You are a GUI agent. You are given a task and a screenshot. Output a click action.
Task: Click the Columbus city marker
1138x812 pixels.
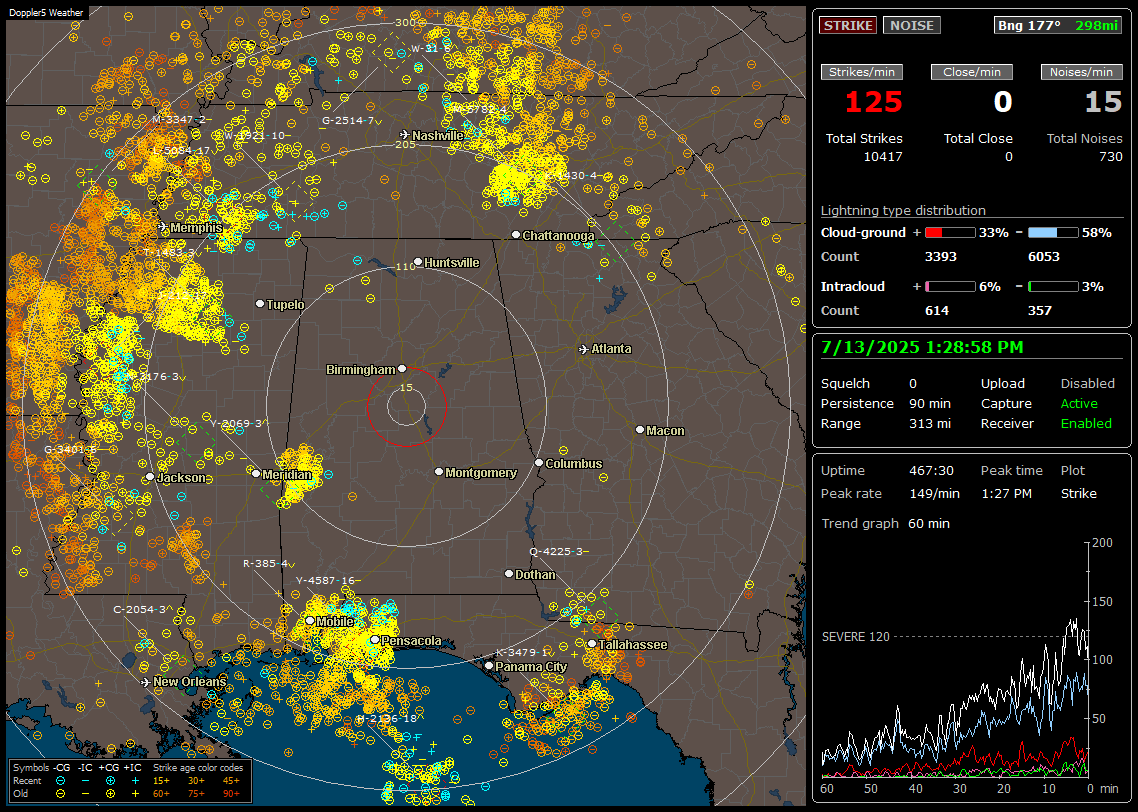click(539, 462)
